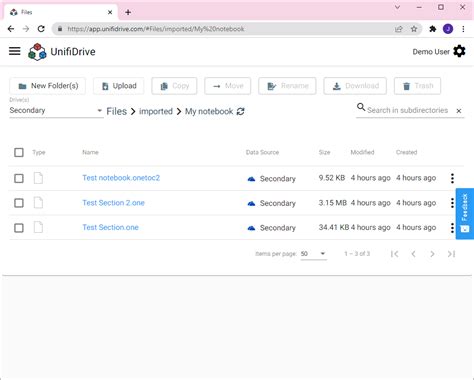Check the box for Test notebook.onetoc2
Screen dimensions: 474x380
tap(19, 178)
